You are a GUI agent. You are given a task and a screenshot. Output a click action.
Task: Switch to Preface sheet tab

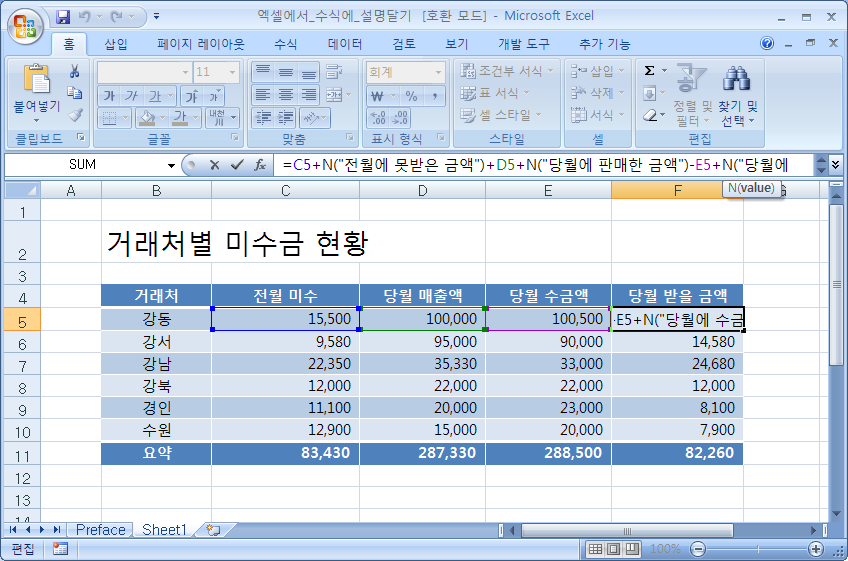pos(101,530)
